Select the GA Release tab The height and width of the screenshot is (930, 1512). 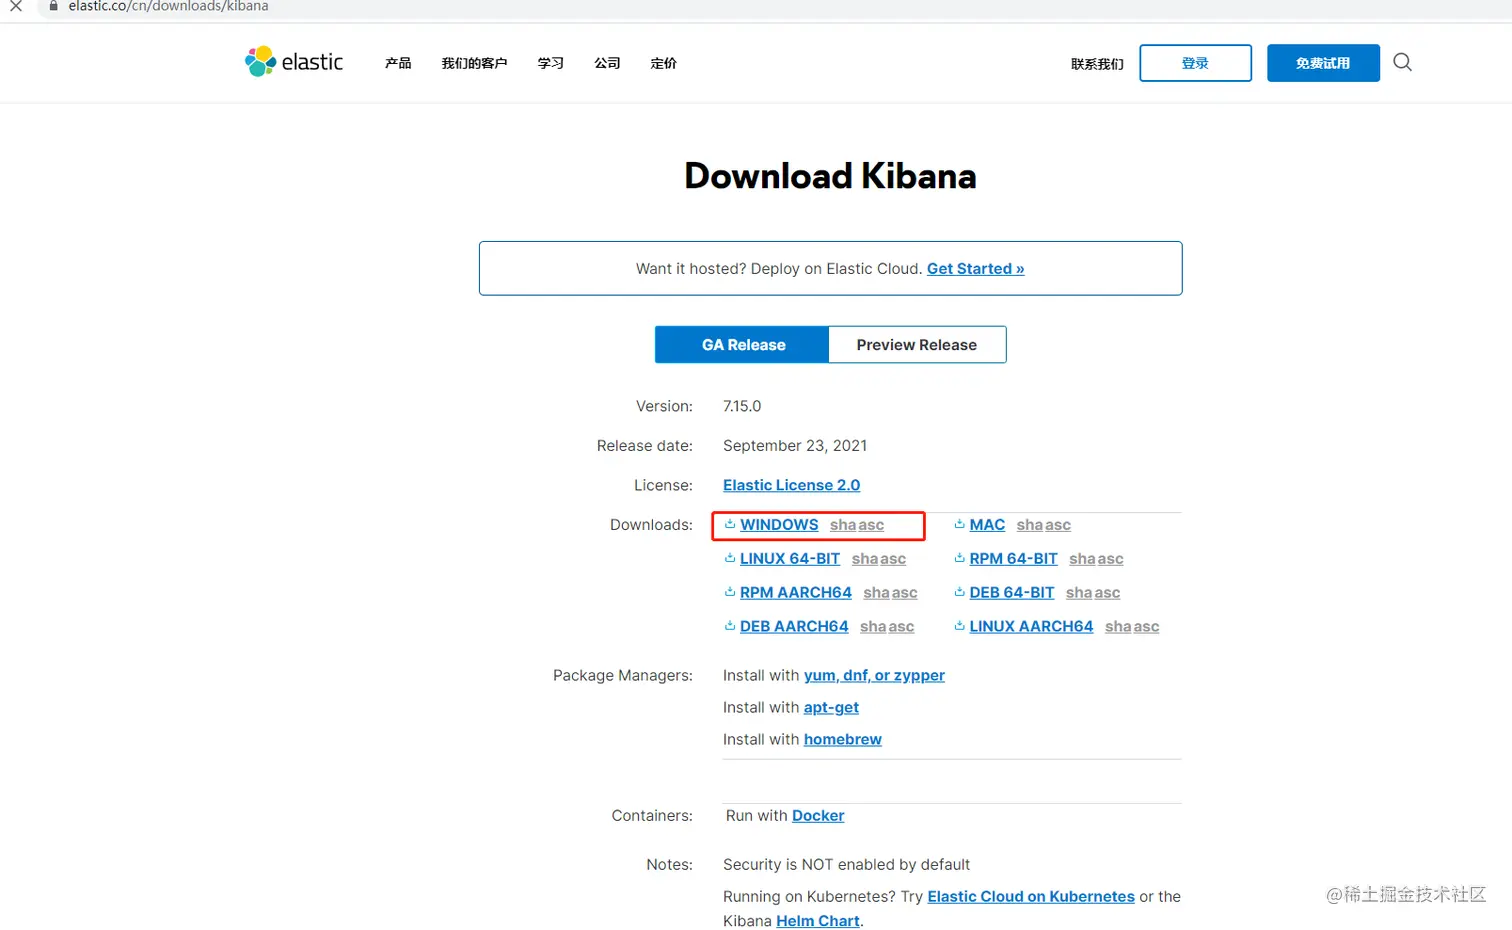point(742,345)
